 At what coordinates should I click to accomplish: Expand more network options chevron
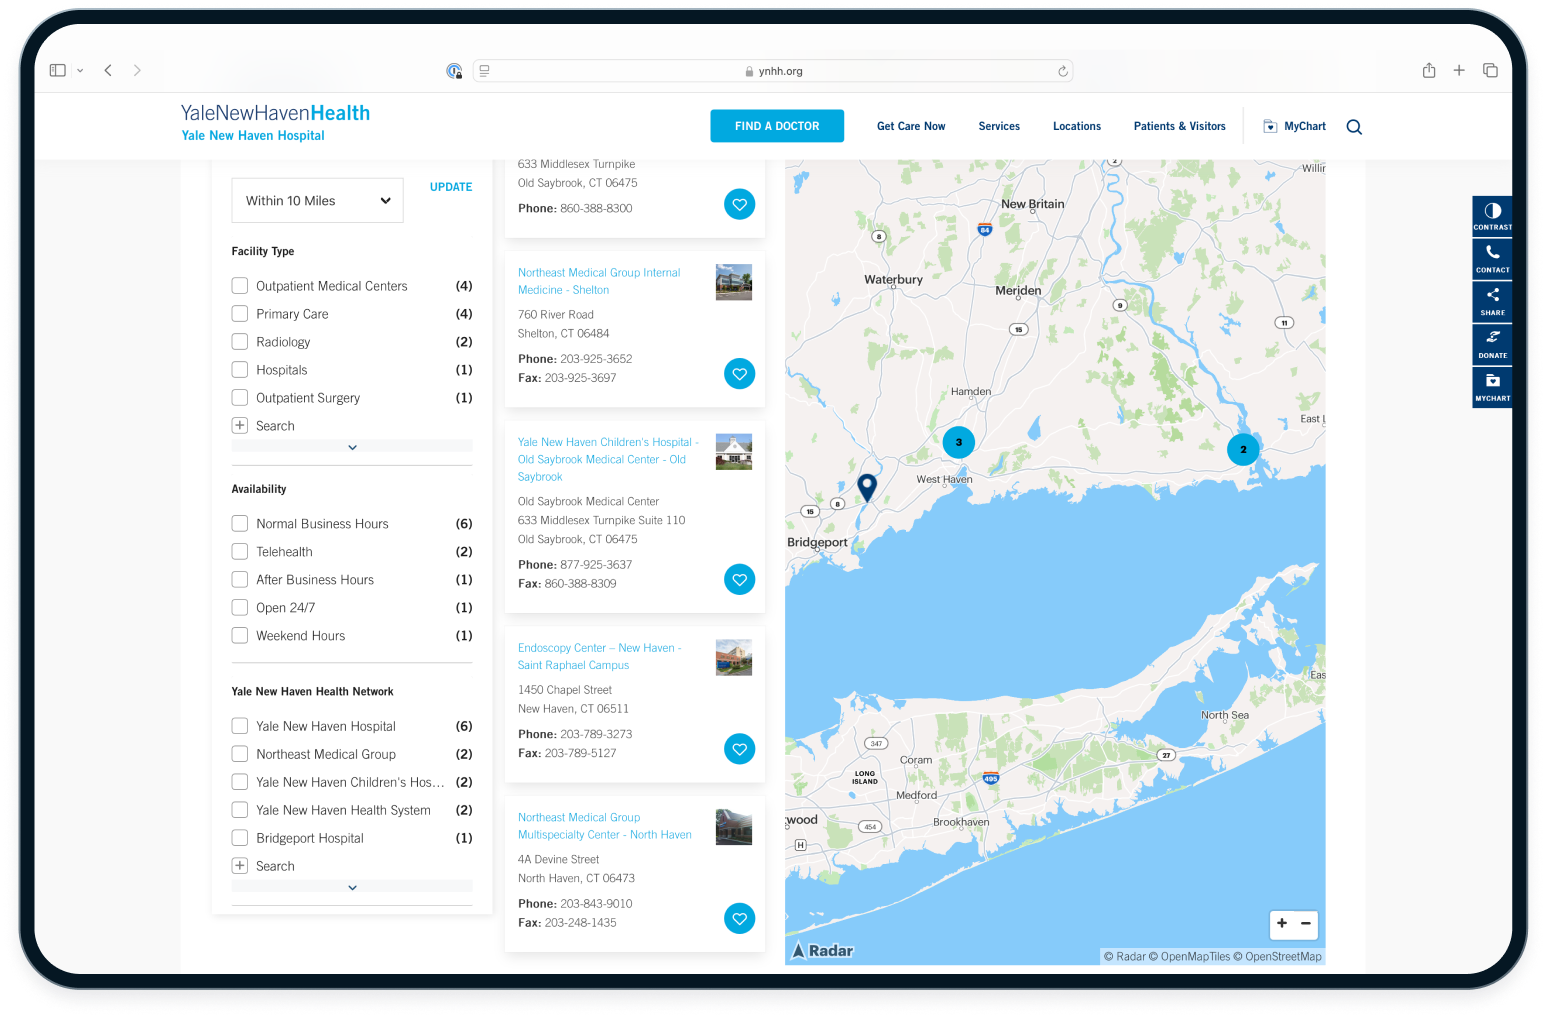[352, 887]
